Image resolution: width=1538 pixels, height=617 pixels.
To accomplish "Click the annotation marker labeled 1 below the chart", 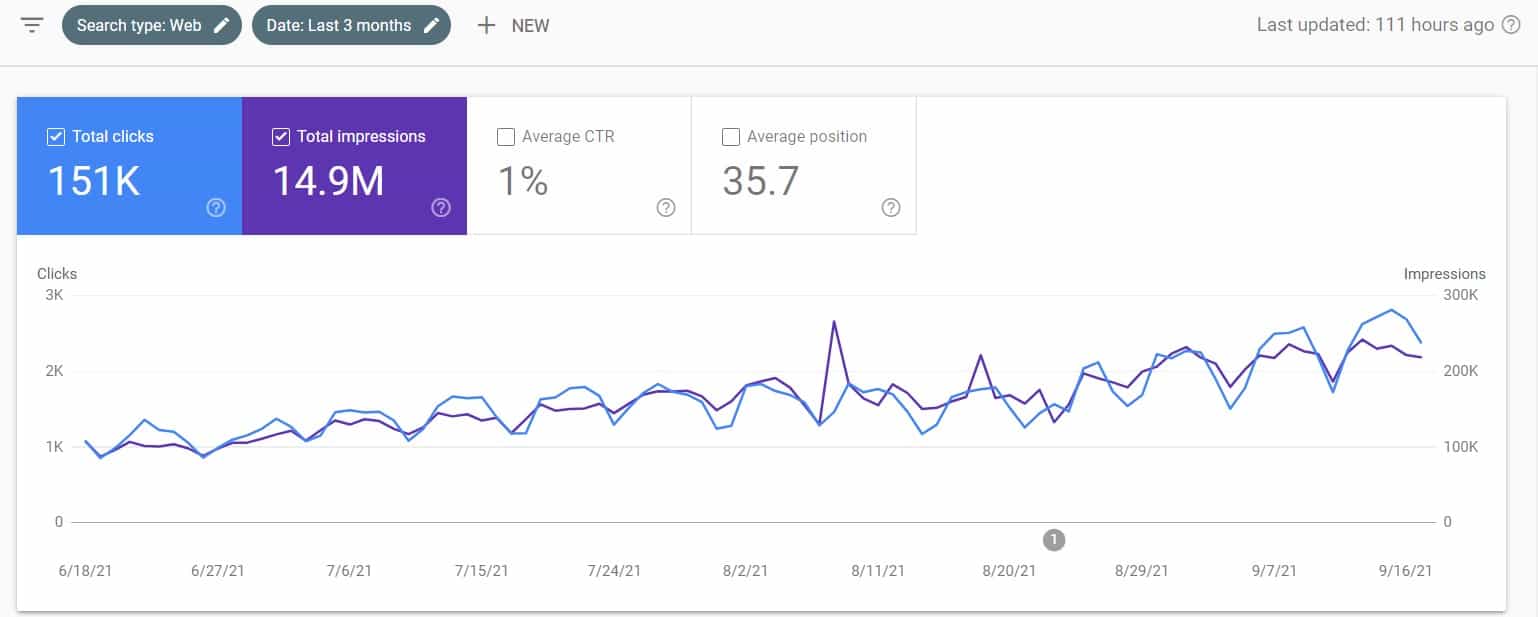I will click(1053, 540).
